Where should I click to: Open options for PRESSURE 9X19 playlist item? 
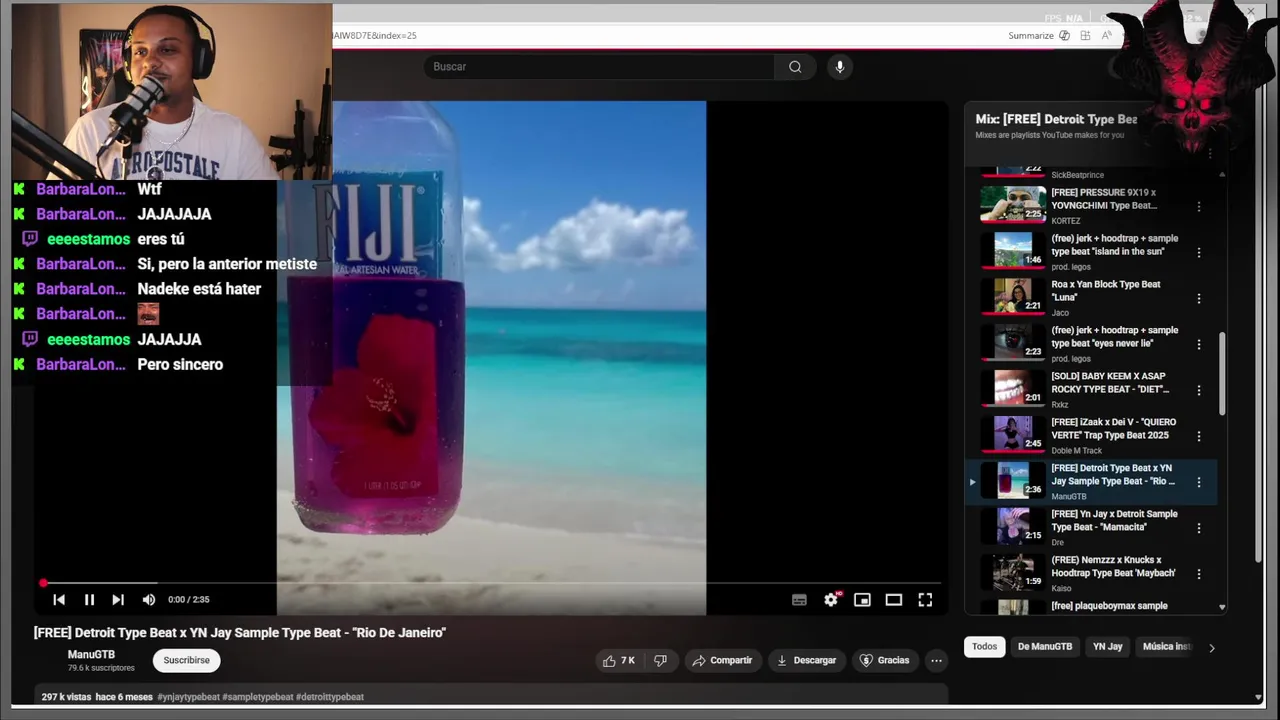pos(1199,207)
